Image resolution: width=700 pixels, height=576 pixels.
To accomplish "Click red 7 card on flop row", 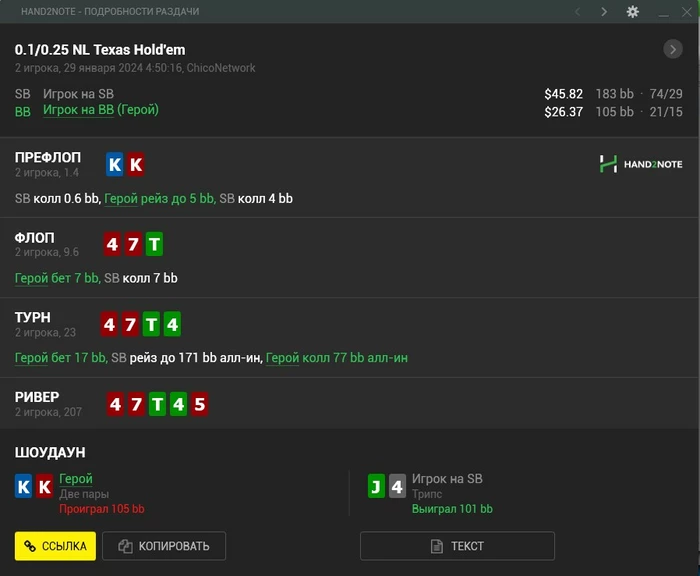I will point(133,244).
